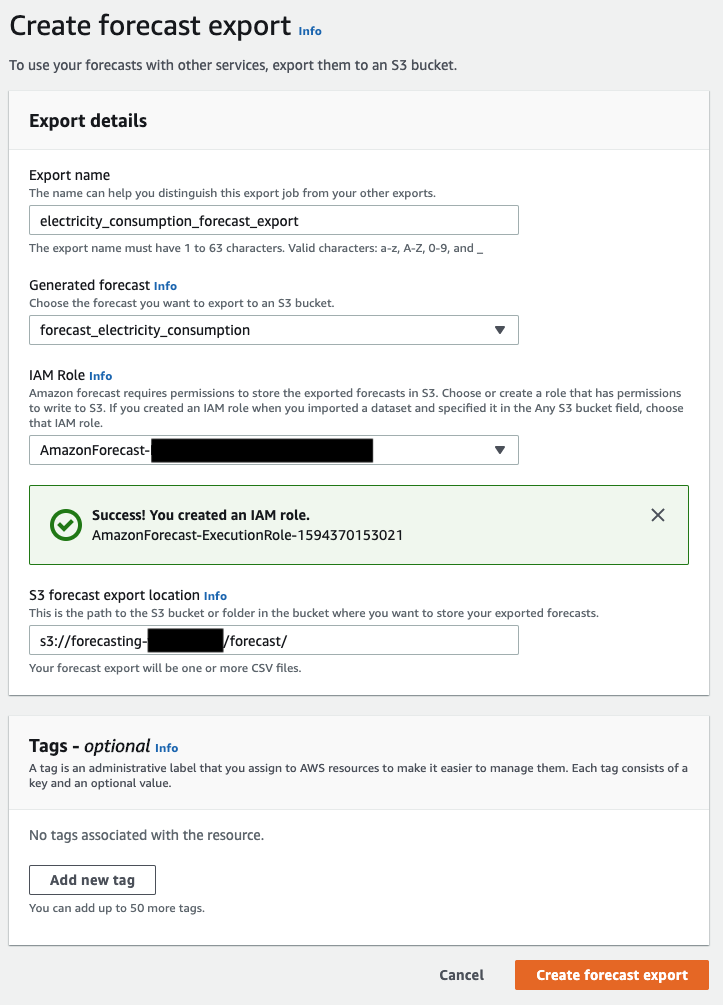Click the IAM Role dropdown arrow
Viewport: 723px width, 1005px height.
[500, 450]
